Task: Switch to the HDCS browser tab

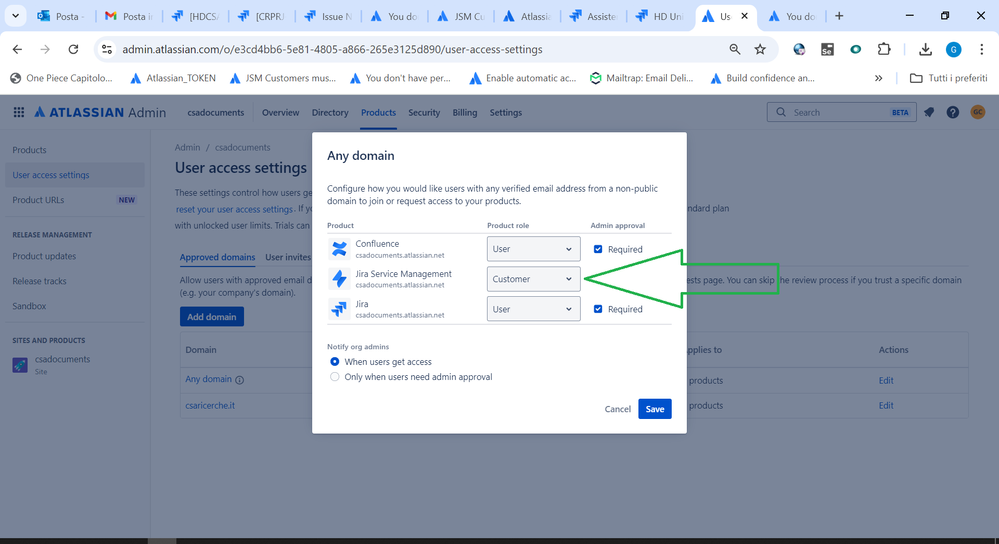Action: click(196, 16)
